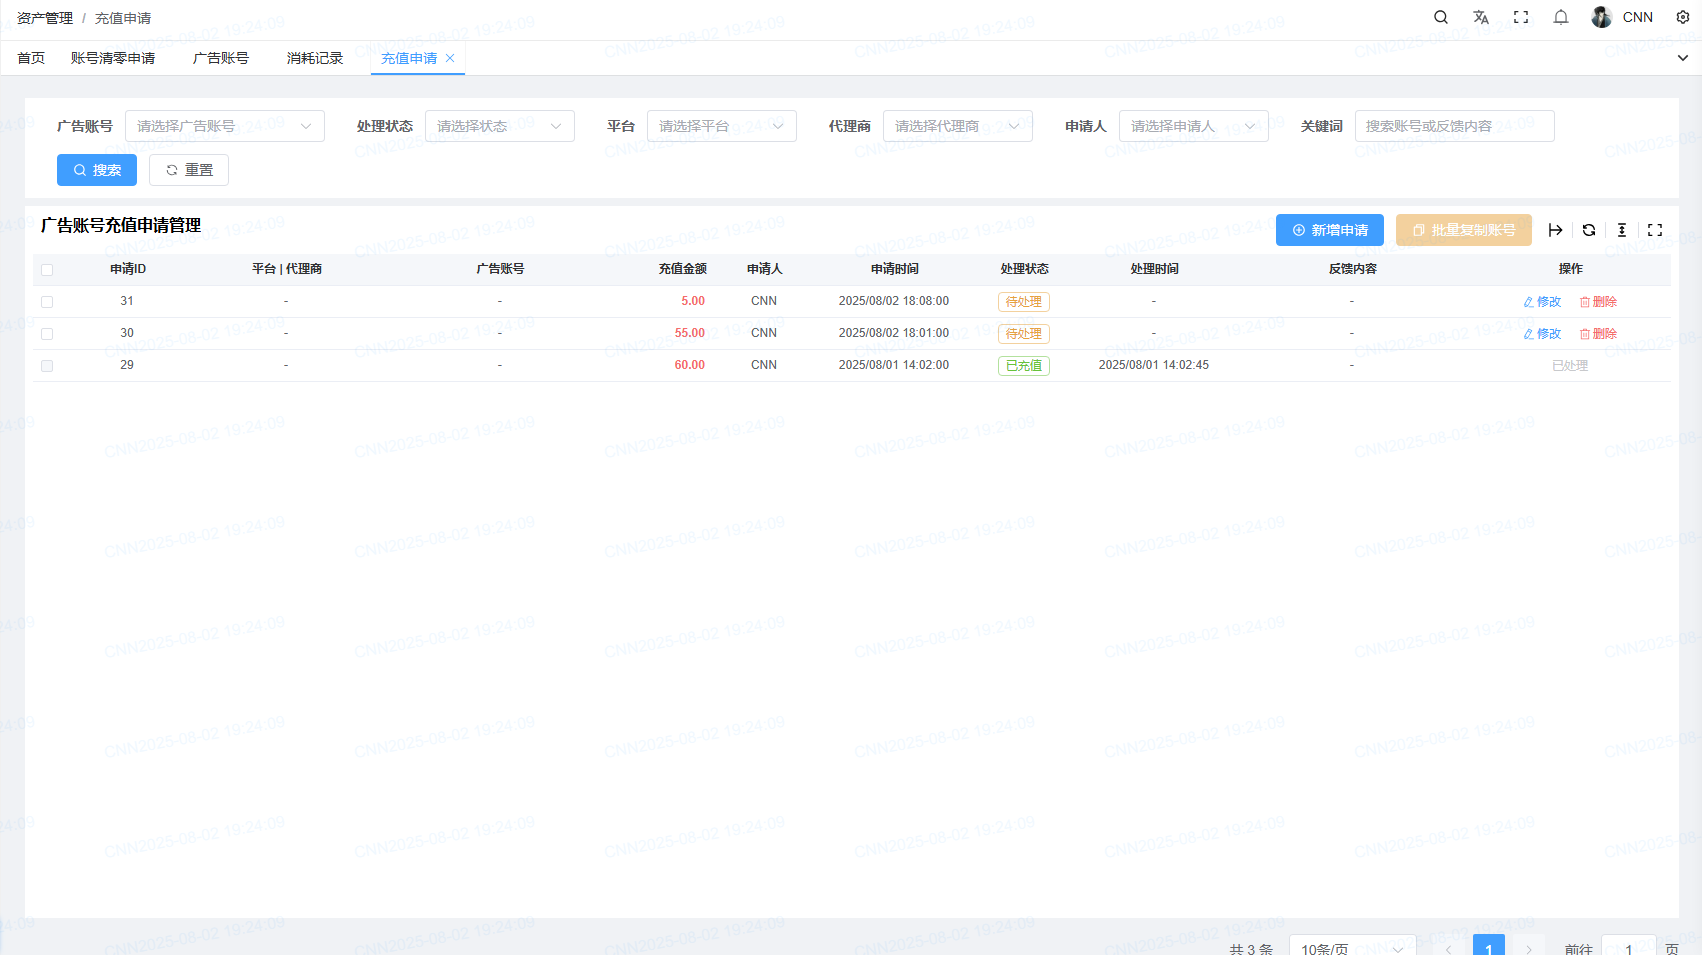Open the settings gear icon
This screenshot has height=955, width=1702.
pyautogui.click(x=1683, y=17)
